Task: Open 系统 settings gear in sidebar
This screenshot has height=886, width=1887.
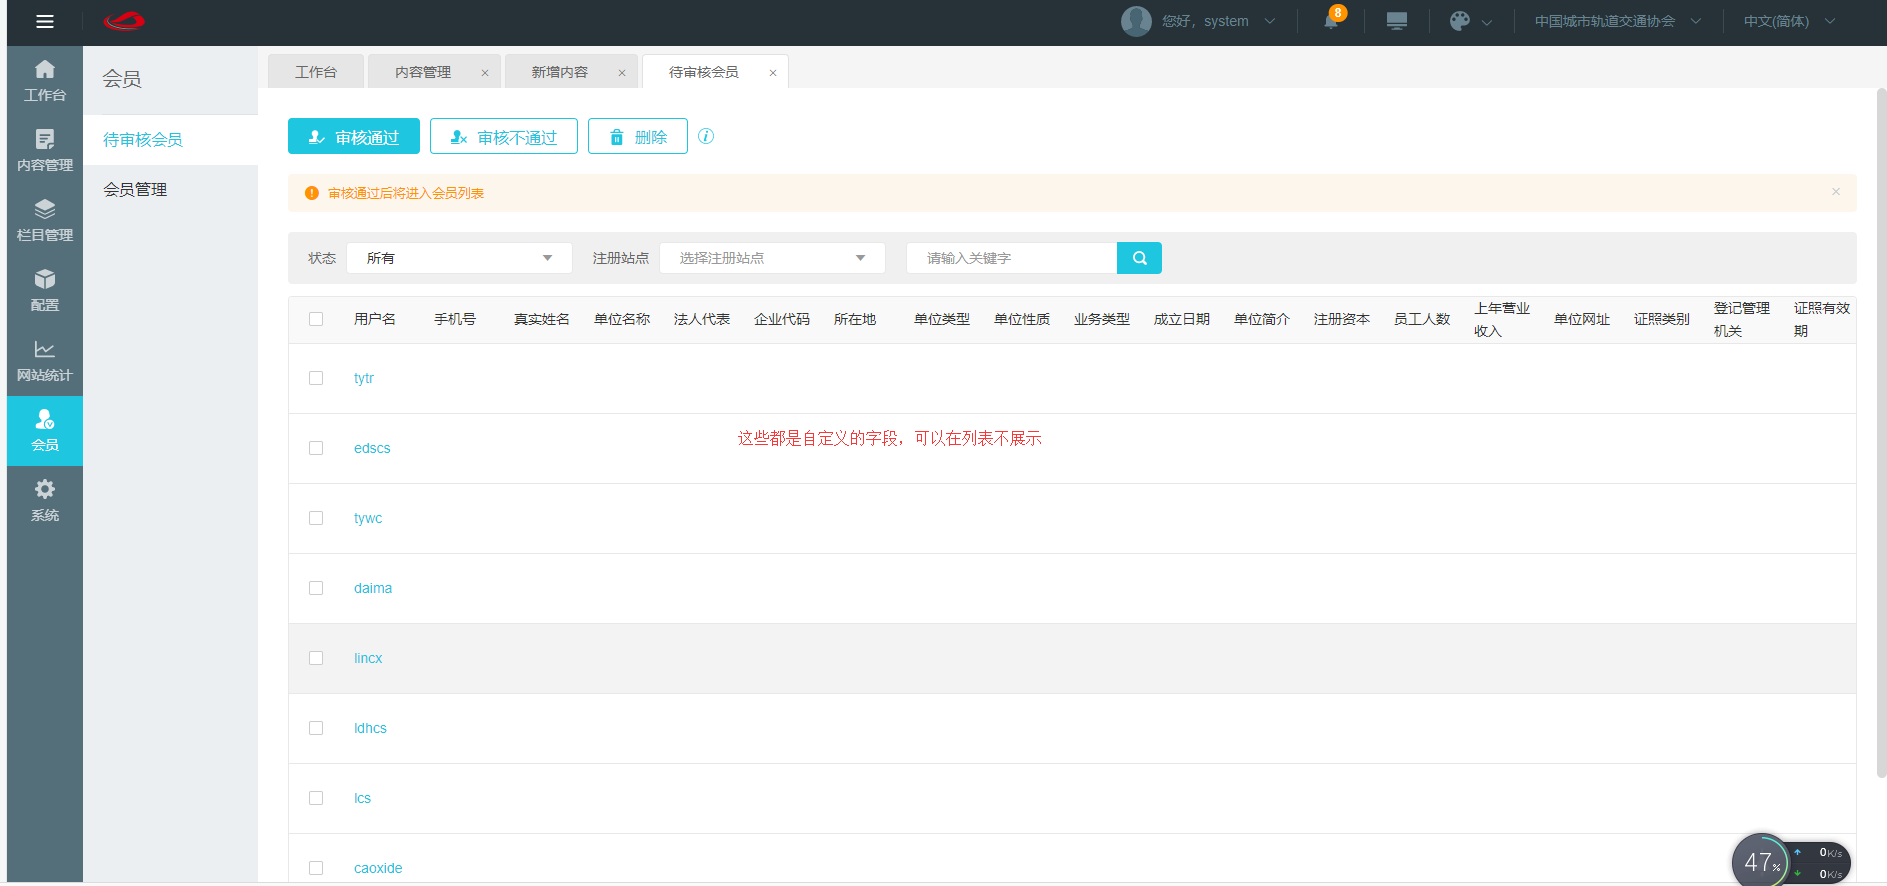Action: pyautogui.click(x=45, y=500)
